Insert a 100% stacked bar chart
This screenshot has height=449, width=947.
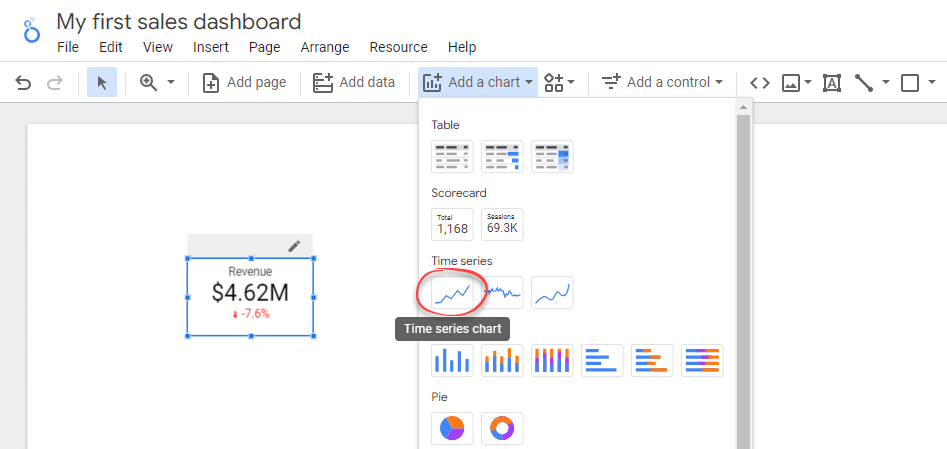[702, 361]
